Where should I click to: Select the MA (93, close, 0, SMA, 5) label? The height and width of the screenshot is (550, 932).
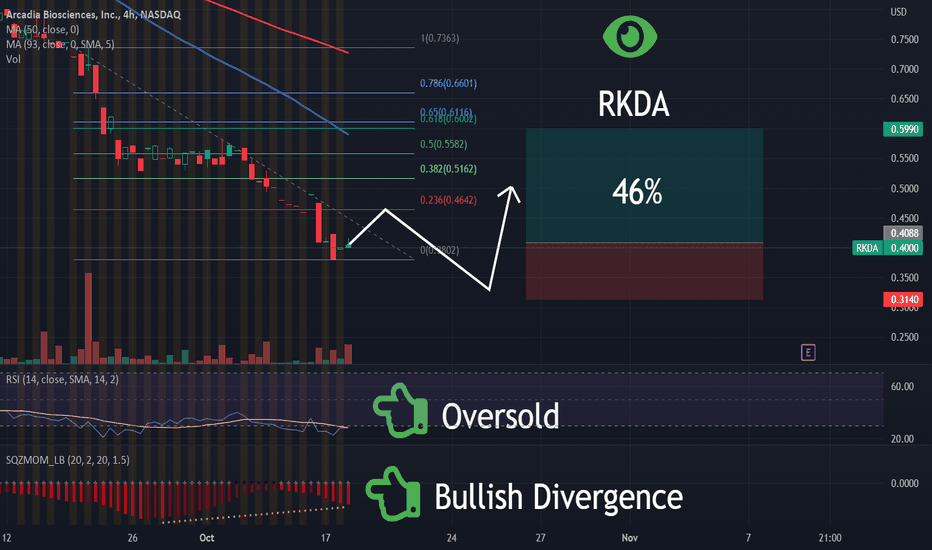(60, 44)
